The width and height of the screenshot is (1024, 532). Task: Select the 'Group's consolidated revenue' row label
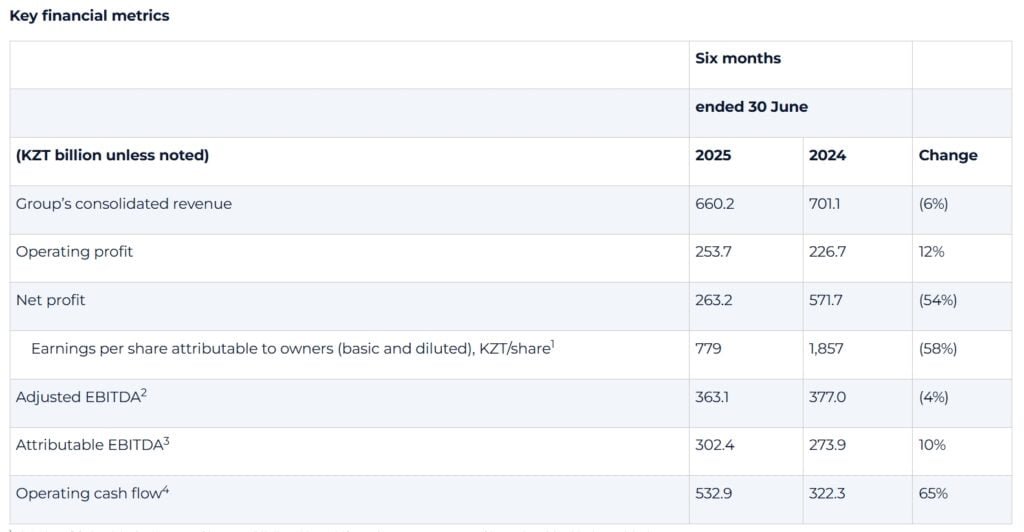(123, 204)
